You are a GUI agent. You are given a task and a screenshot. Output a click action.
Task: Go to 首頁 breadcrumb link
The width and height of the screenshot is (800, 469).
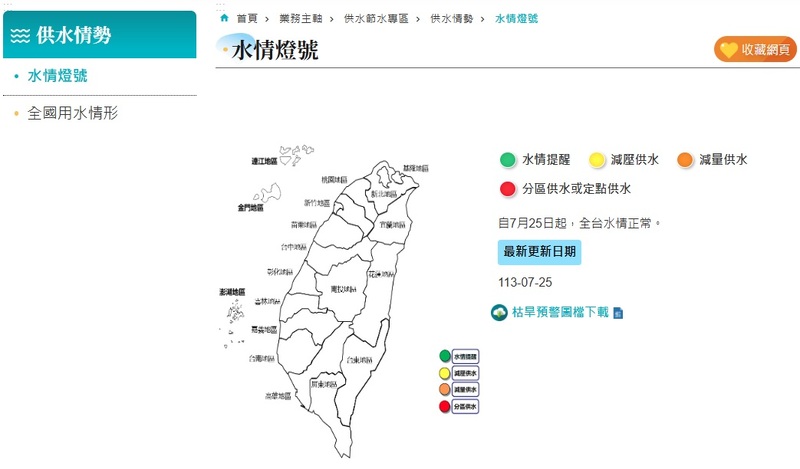247,19
